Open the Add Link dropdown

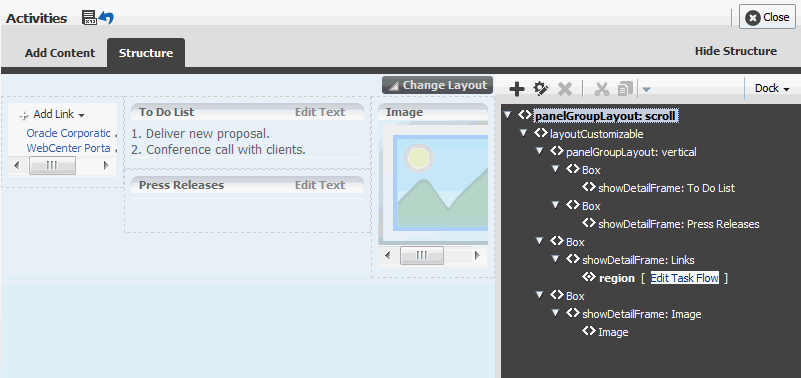(x=81, y=115)
